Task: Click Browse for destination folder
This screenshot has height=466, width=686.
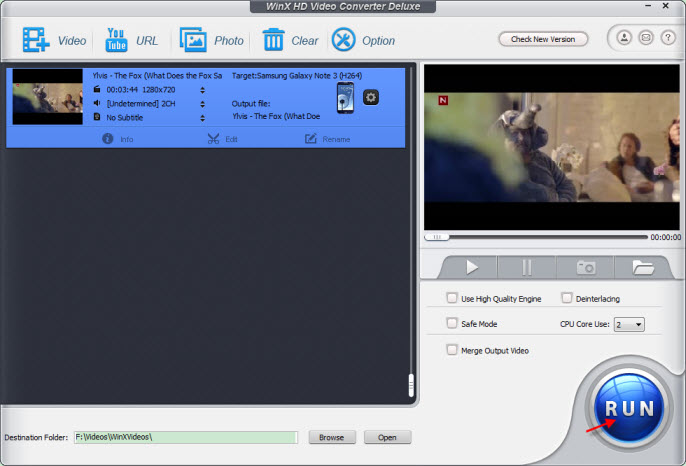Action: click(x=332, y=437)
